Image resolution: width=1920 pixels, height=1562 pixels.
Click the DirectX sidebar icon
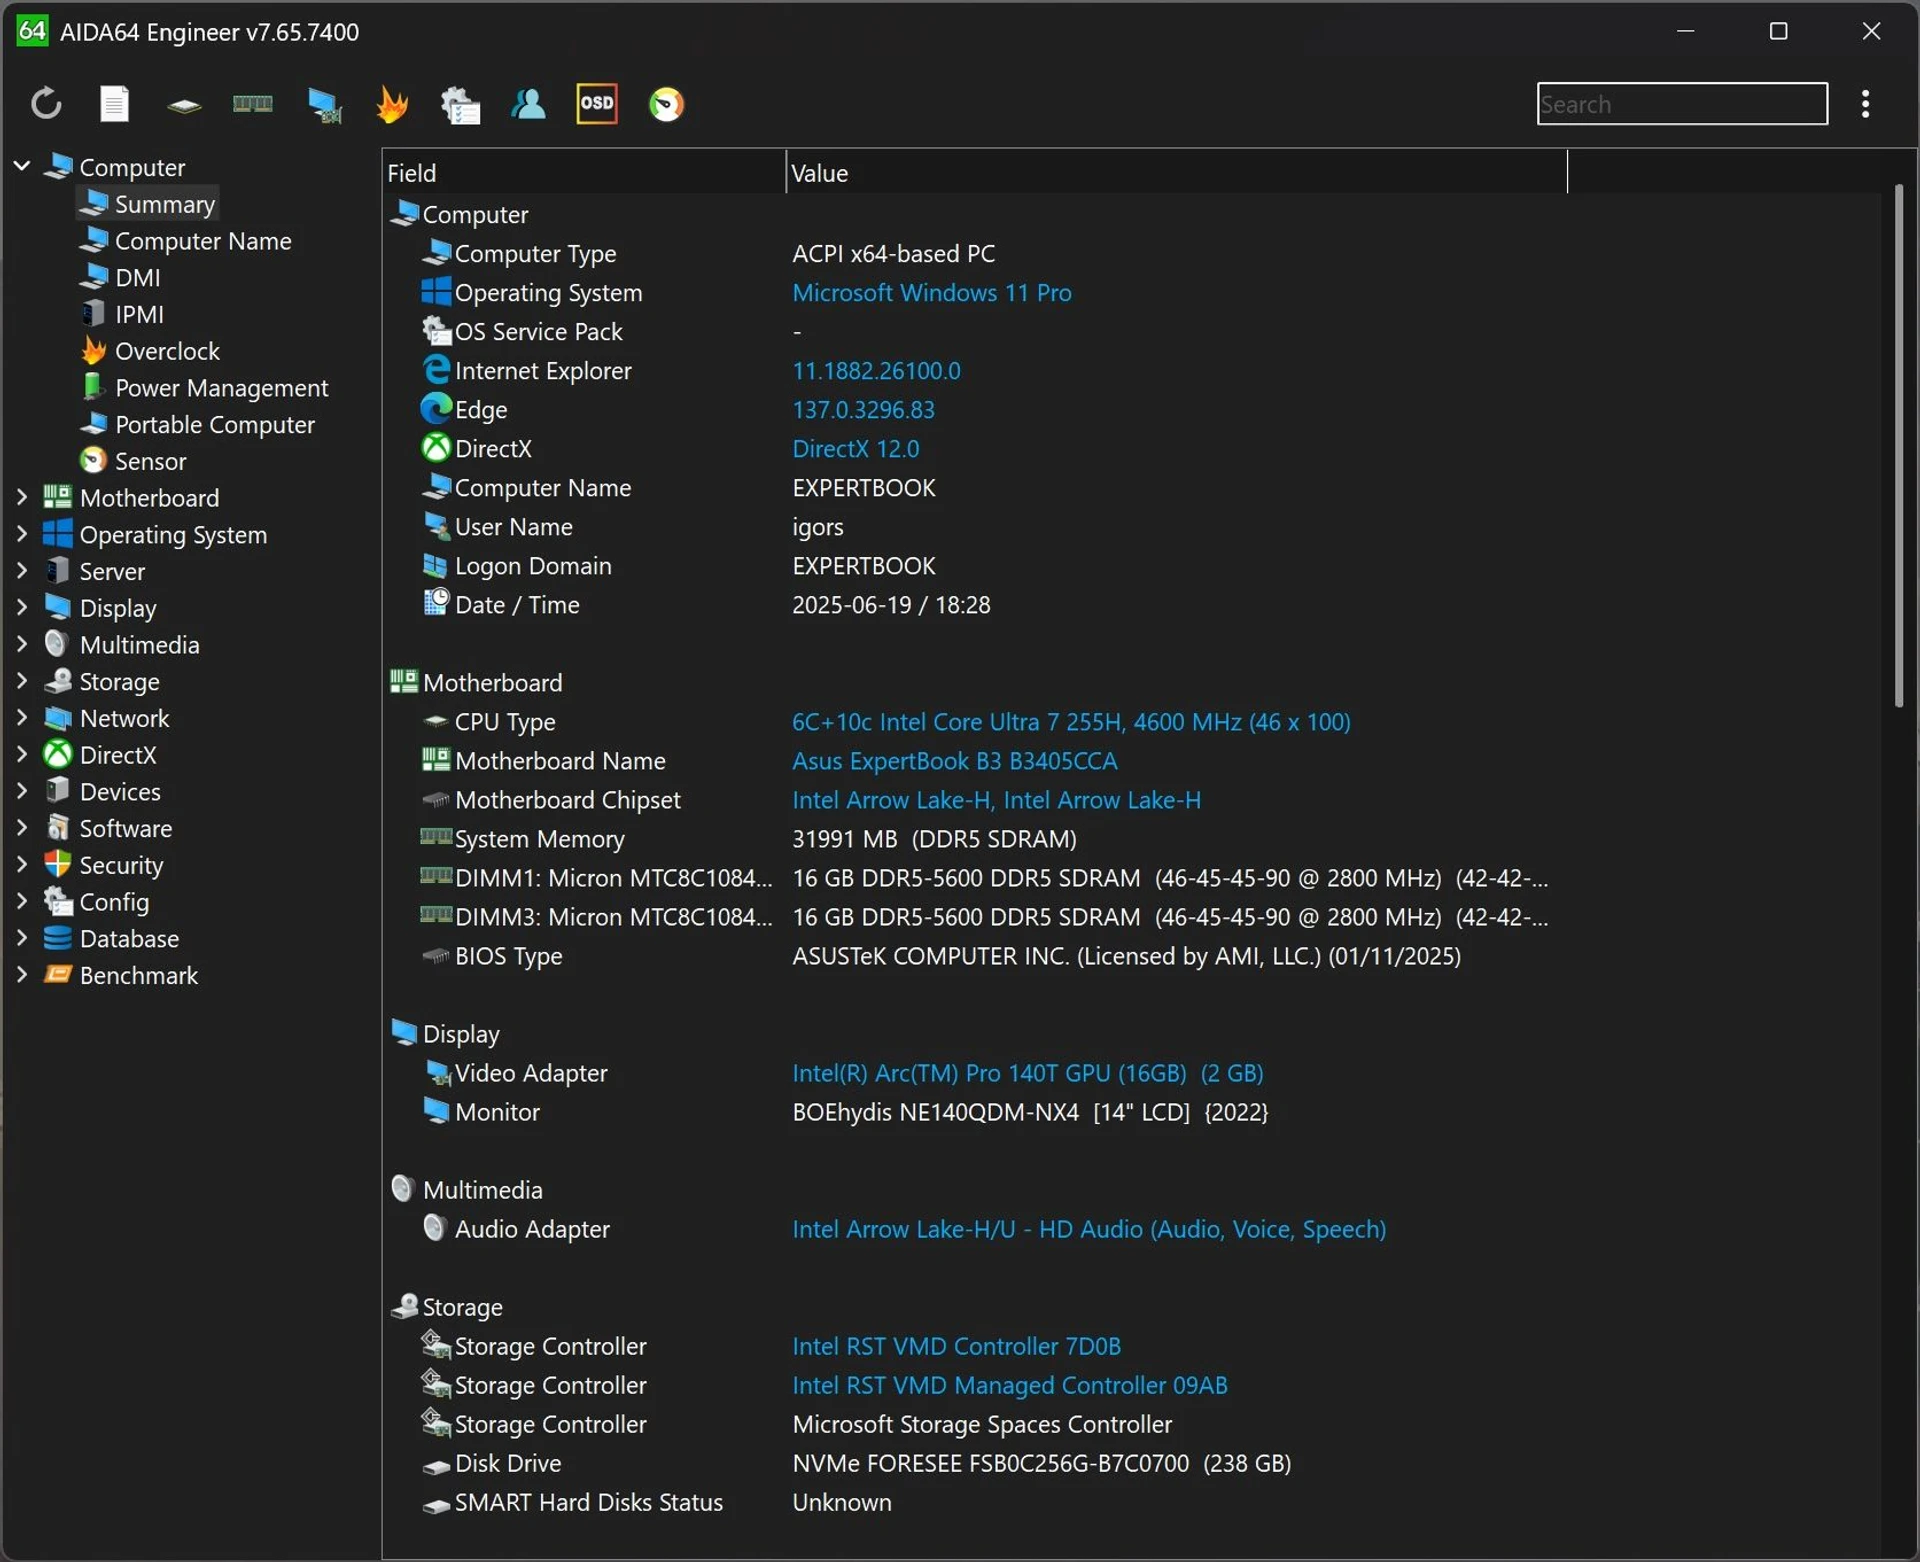coord(58,754)
